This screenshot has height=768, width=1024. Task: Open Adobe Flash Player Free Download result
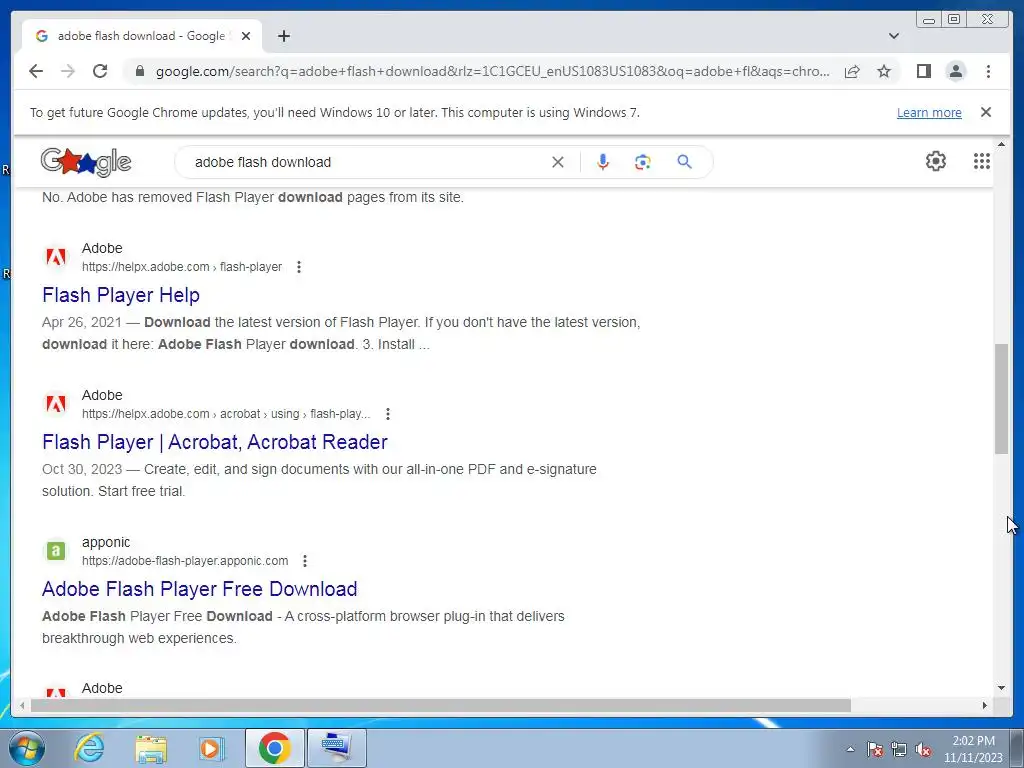tap(200, 589)
